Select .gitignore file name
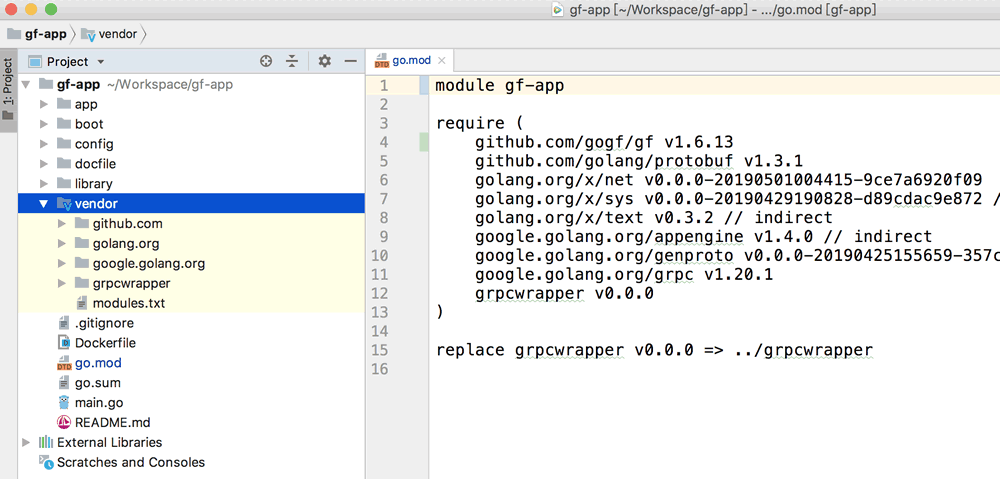 tap(104, 323)
